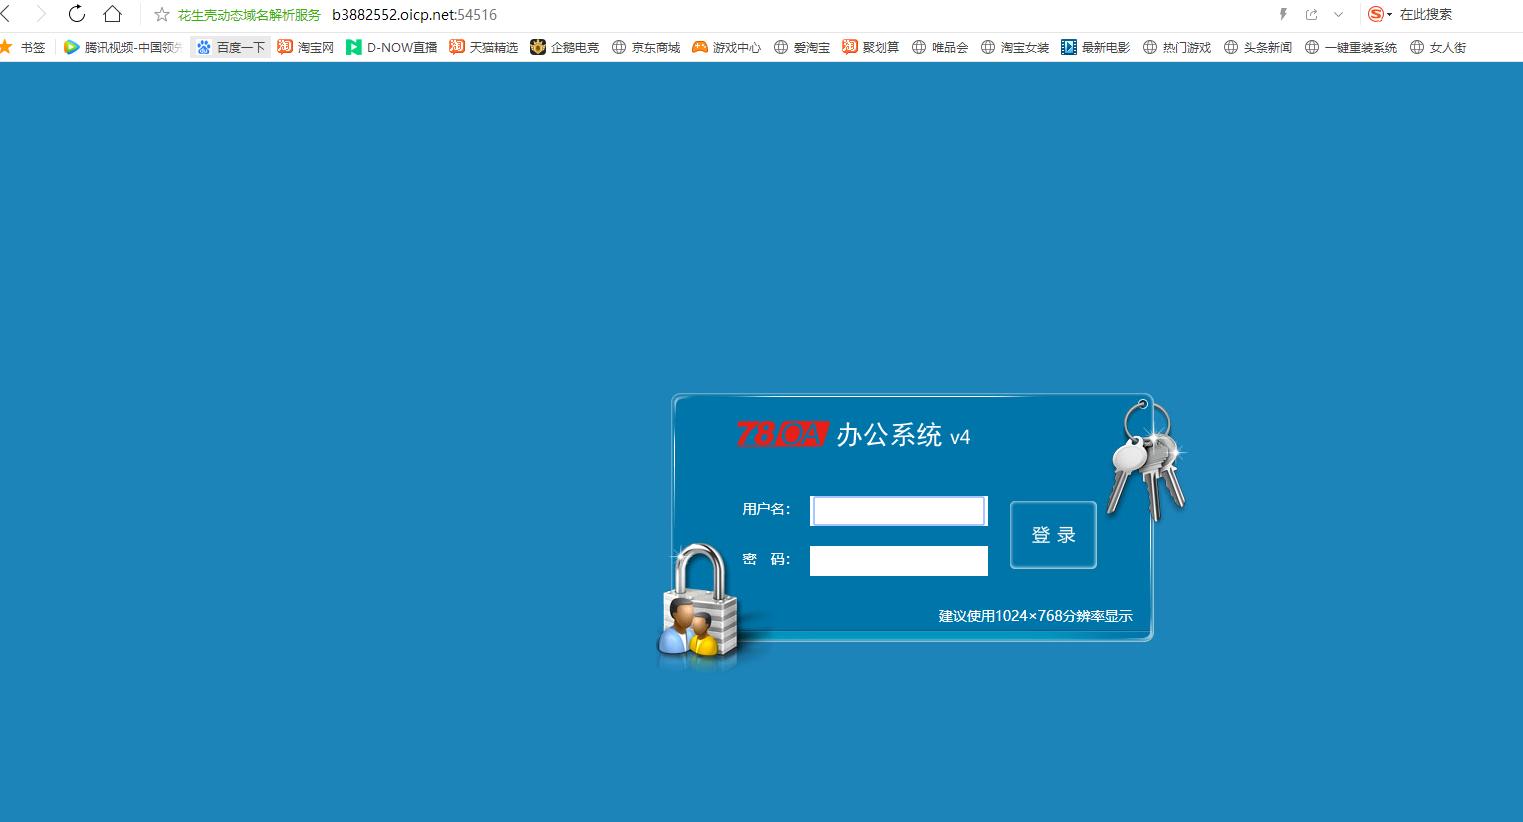1523x822 pixels.
Task: Click the 腾讯视频 bookmark icon
Action: click(x=70, y=46)
